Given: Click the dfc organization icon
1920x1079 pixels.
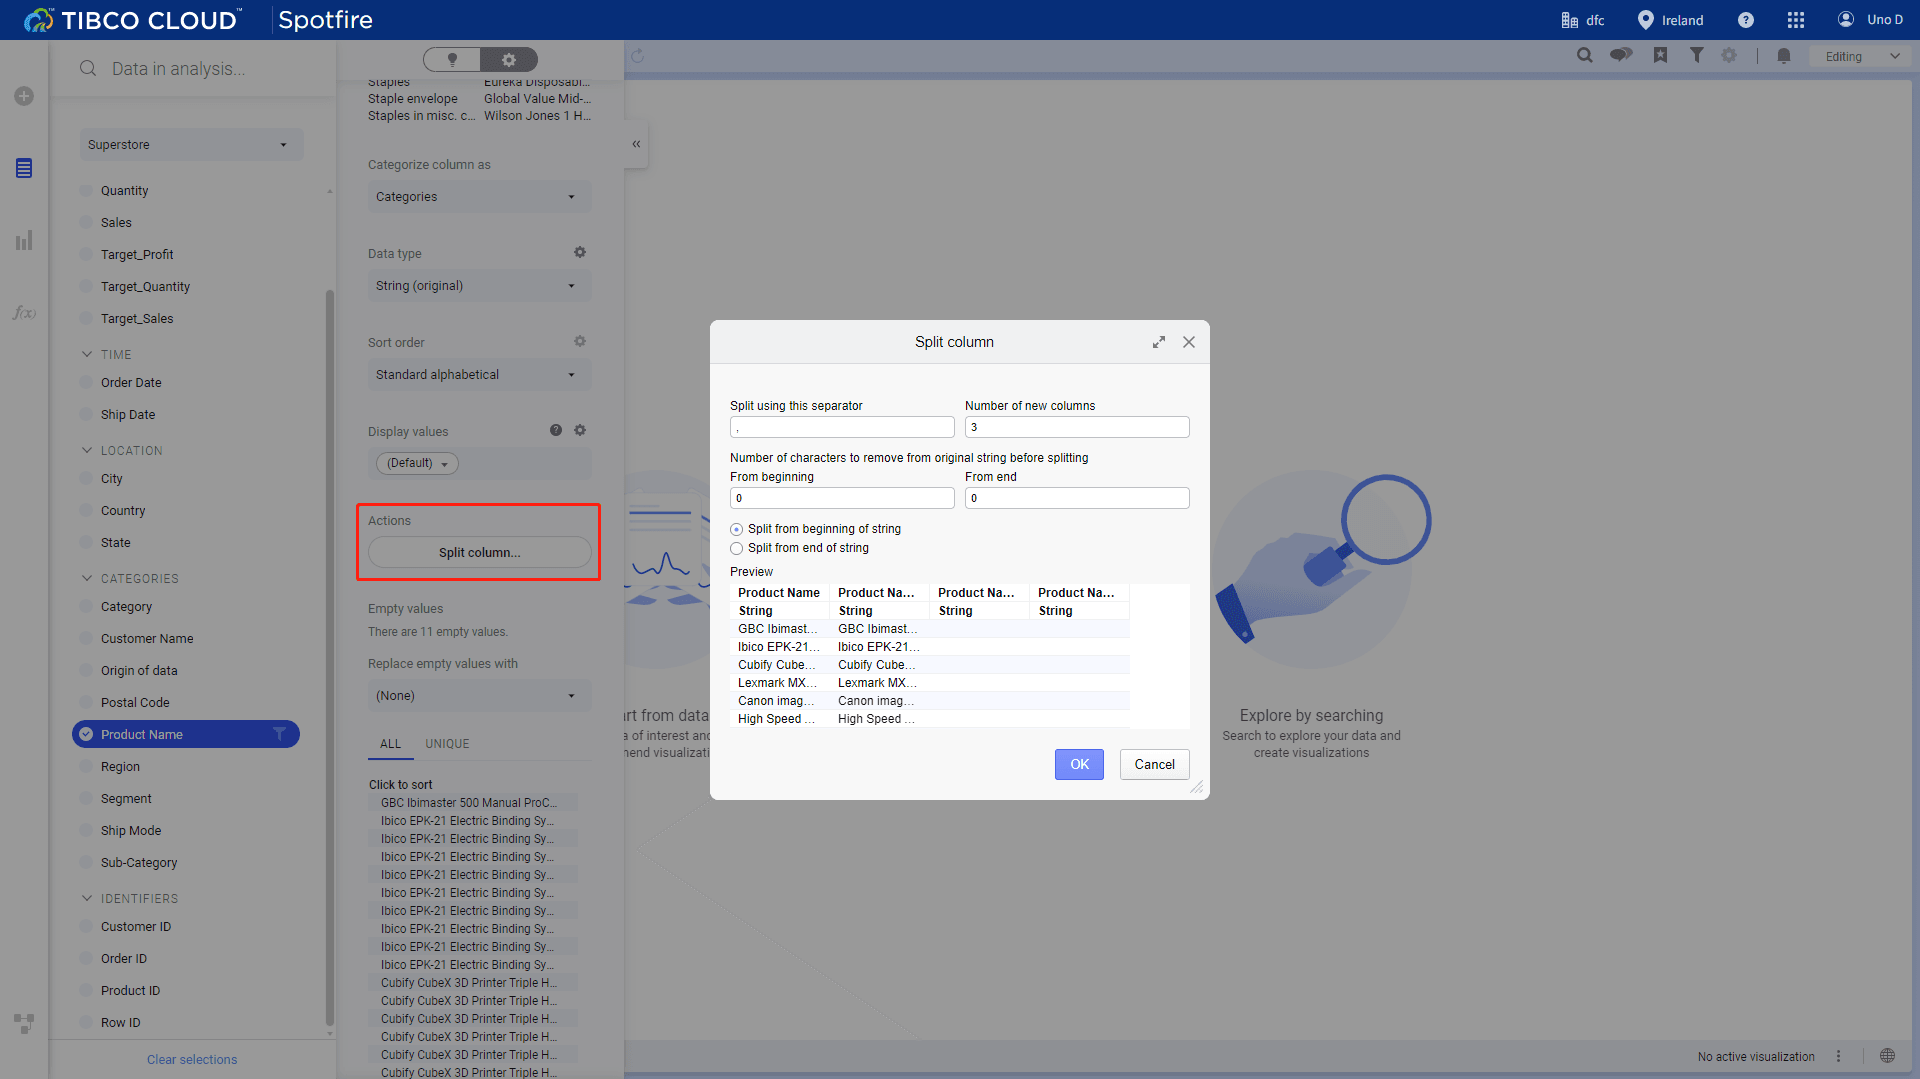Looking at the screenshot, I should [x=1570, y=20].
